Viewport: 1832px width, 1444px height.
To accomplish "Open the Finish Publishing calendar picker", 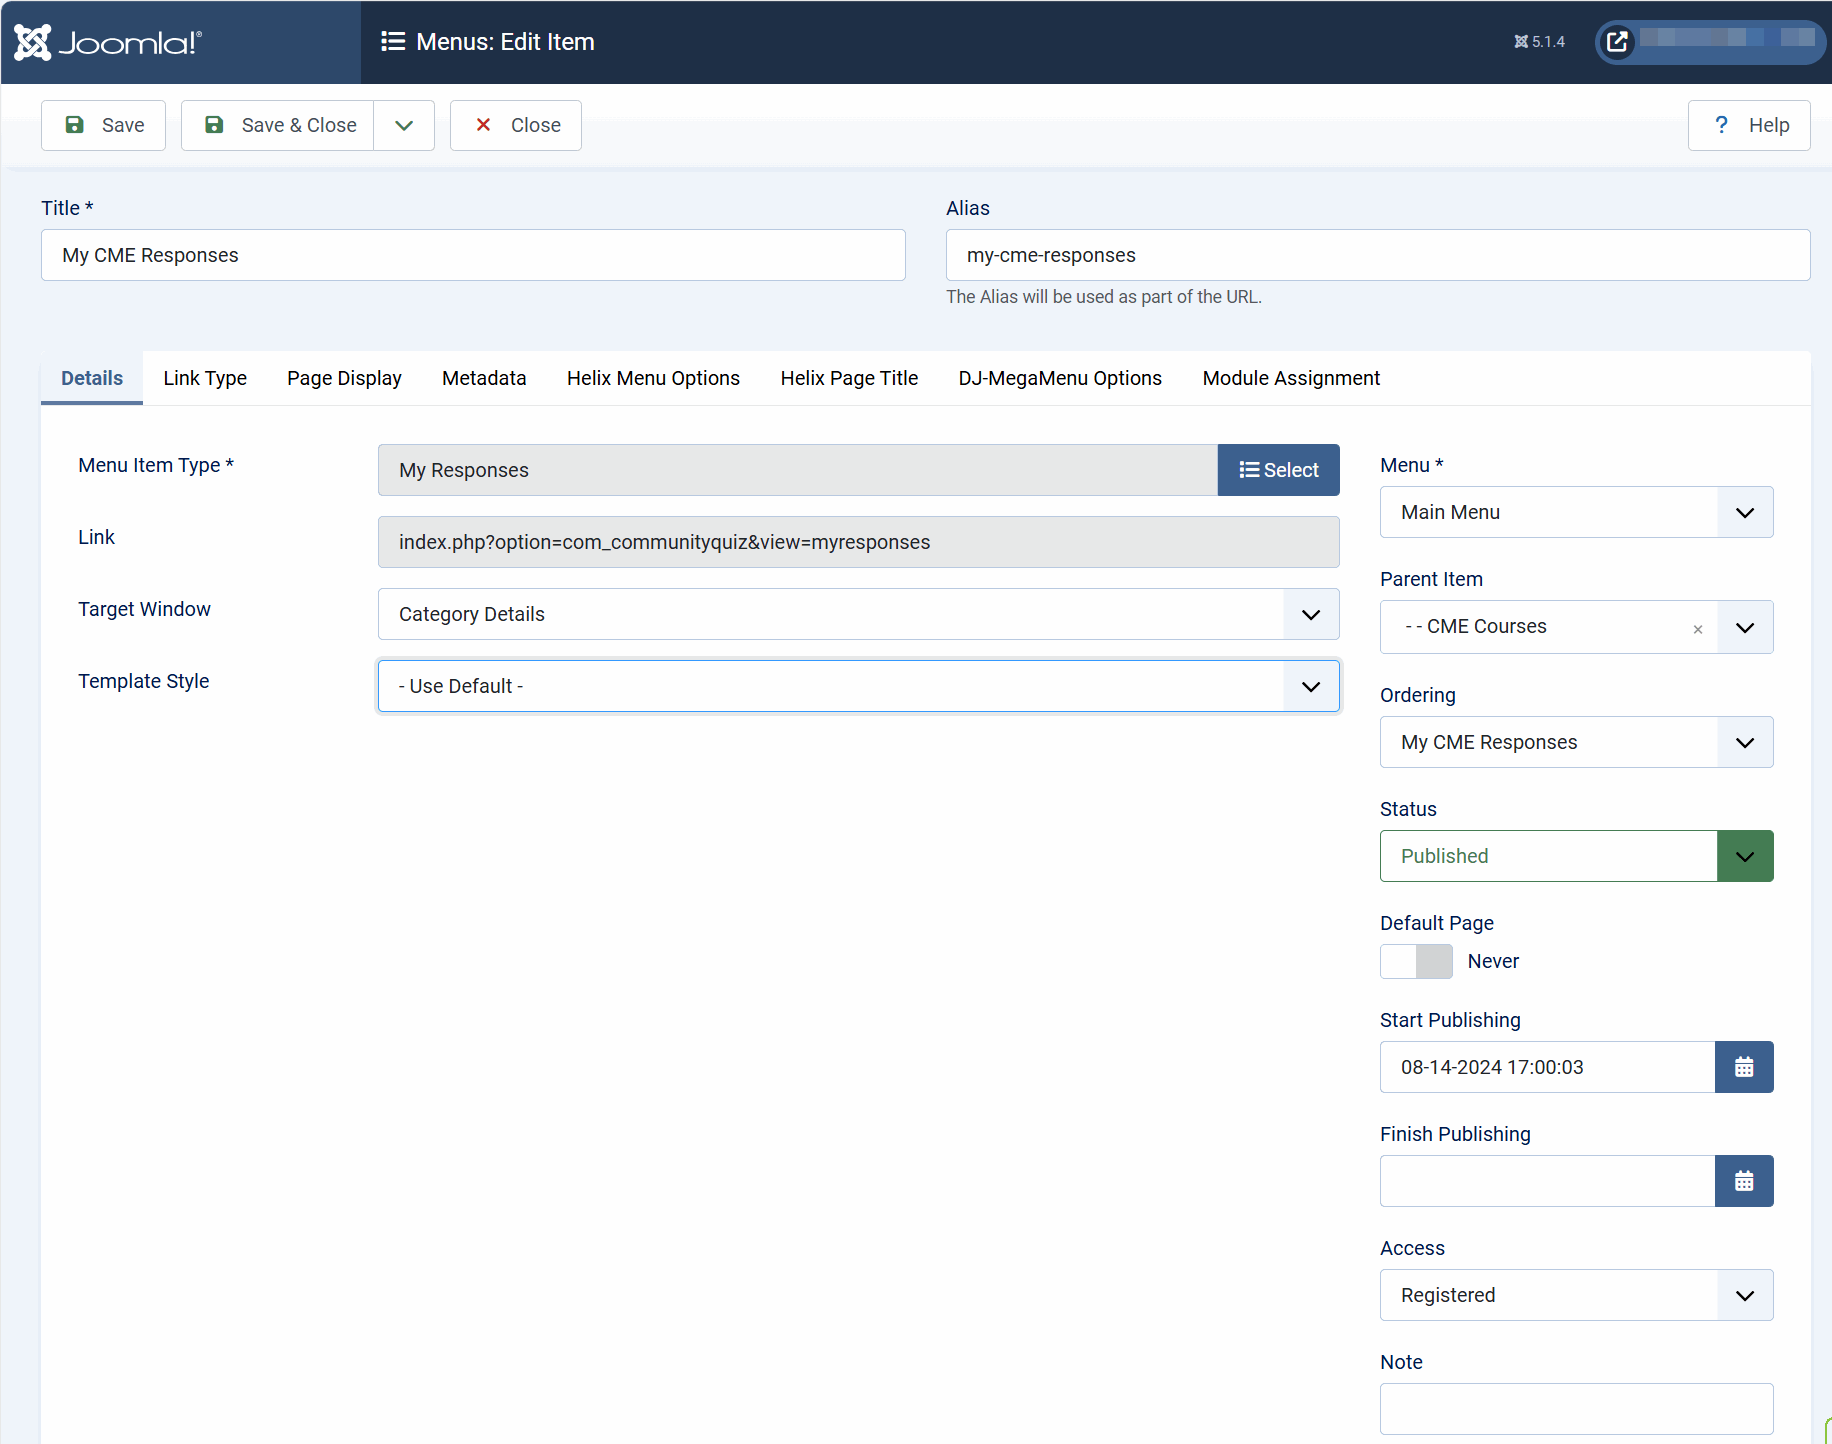I will tap(1743, 1181).
